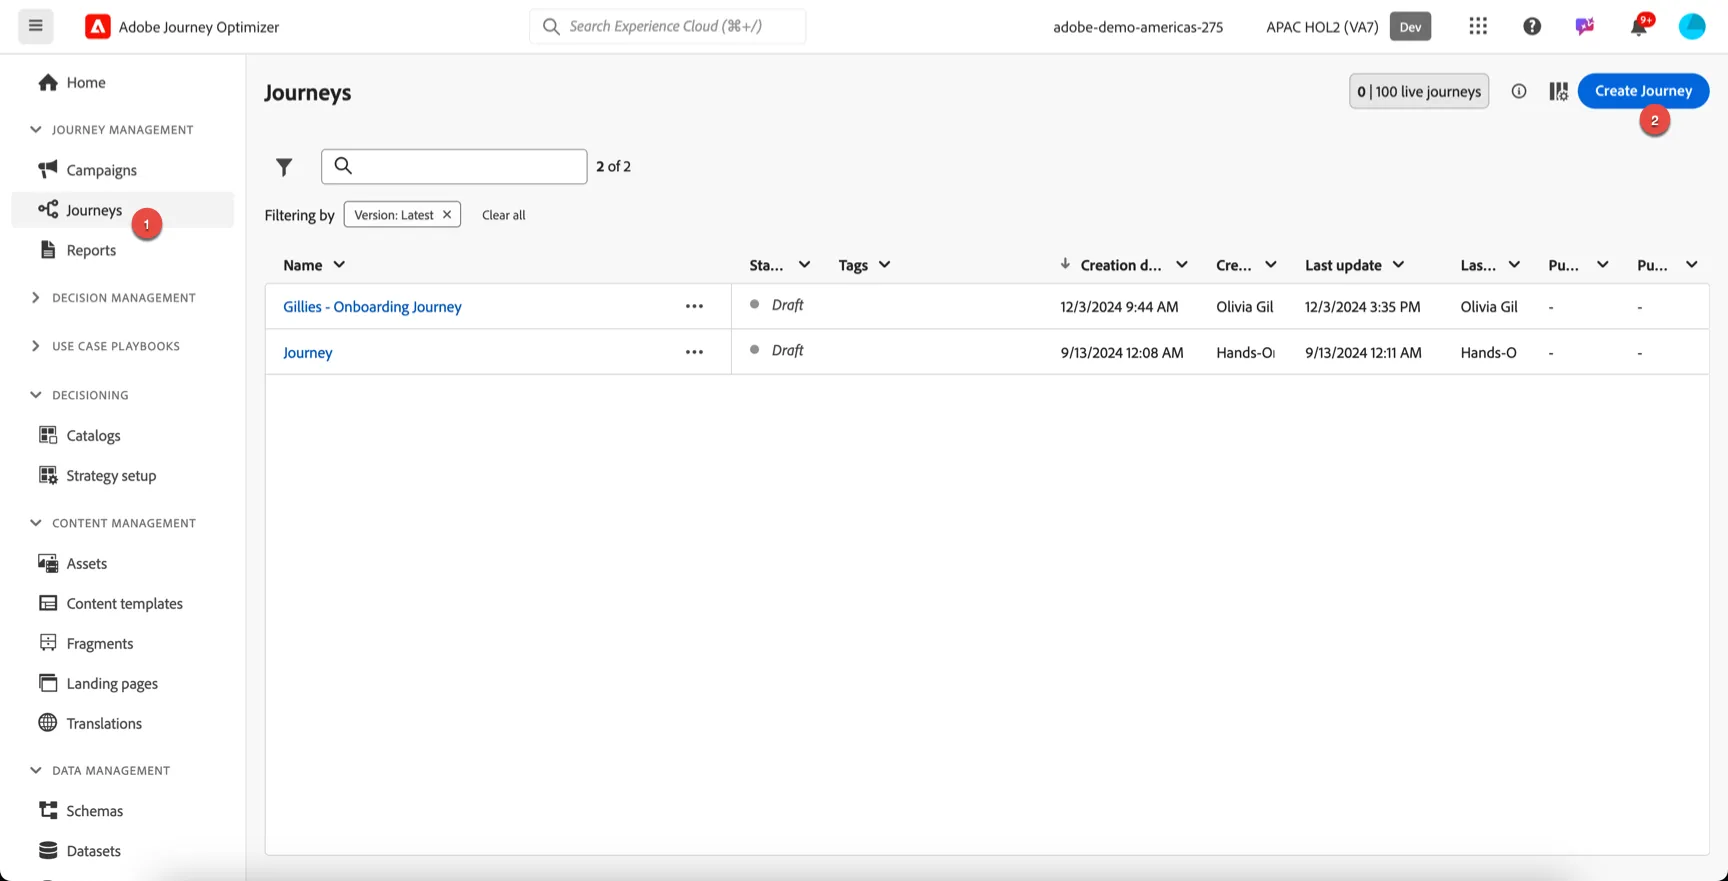The height and width of the screenshot is (881, 1728).
Task: Toggle the hamburger navigation menu
Action: pyautogui.click(x=35, y=26)
